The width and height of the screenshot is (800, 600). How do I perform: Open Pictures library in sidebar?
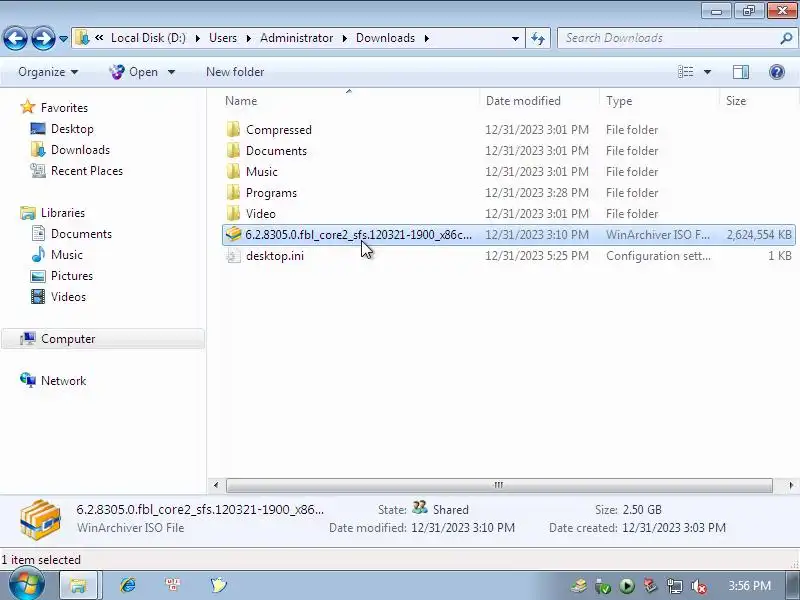[71, 276]
